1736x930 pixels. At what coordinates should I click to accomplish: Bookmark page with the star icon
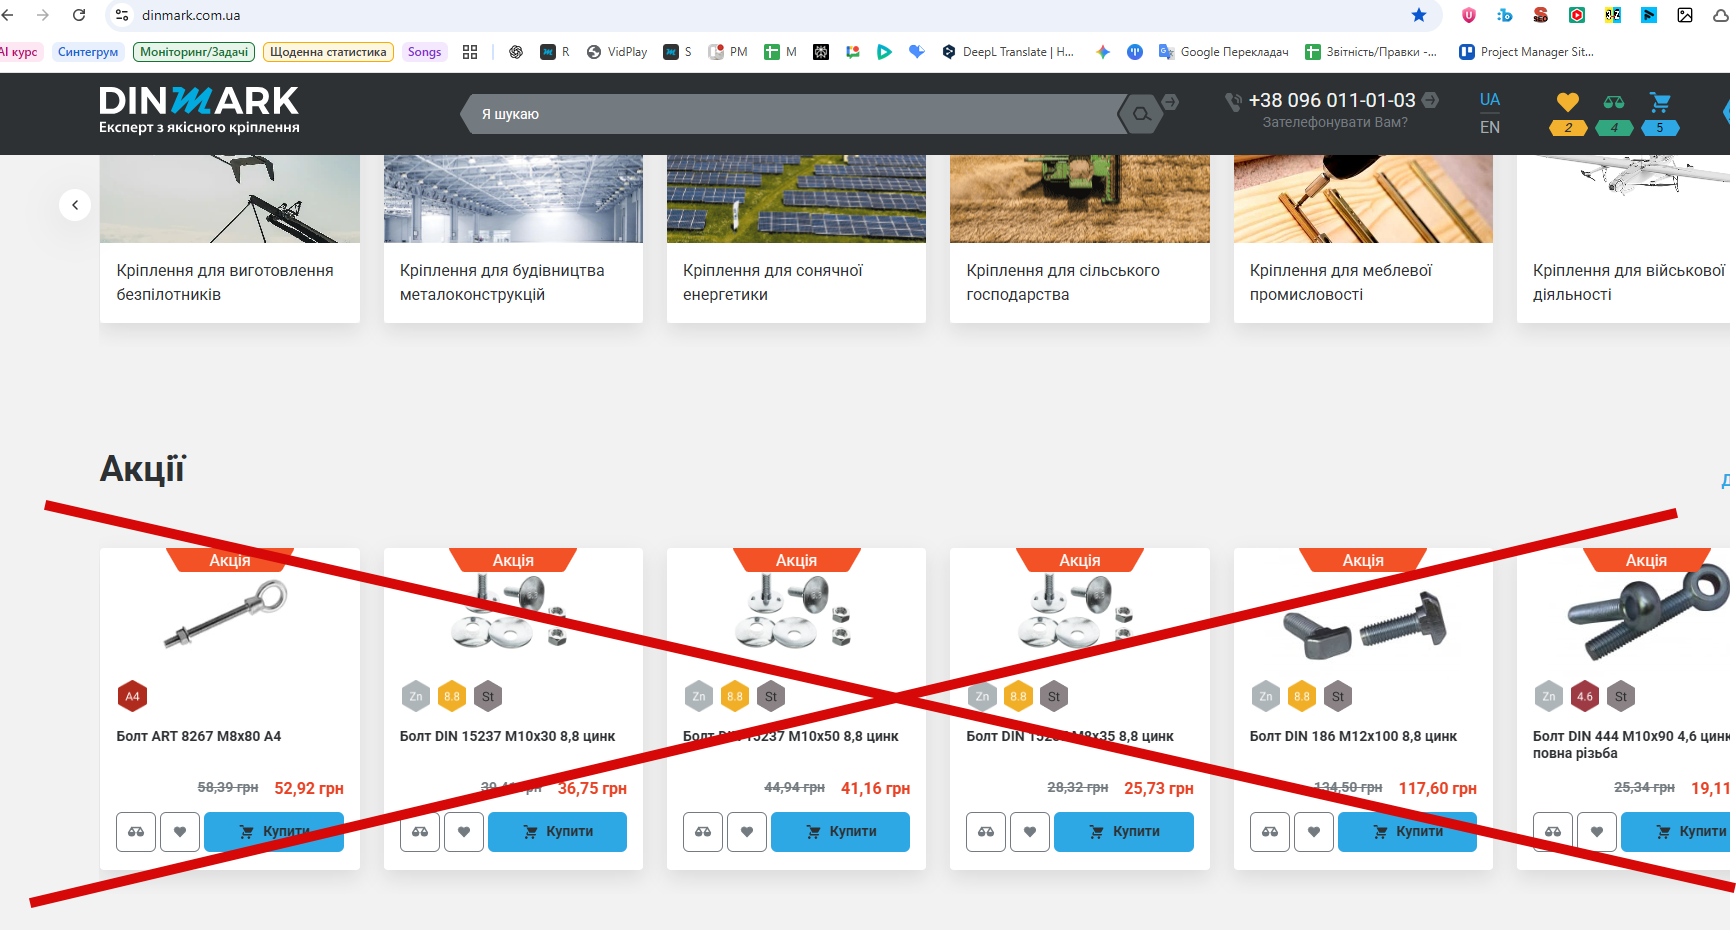click(x=1419, y=15)
